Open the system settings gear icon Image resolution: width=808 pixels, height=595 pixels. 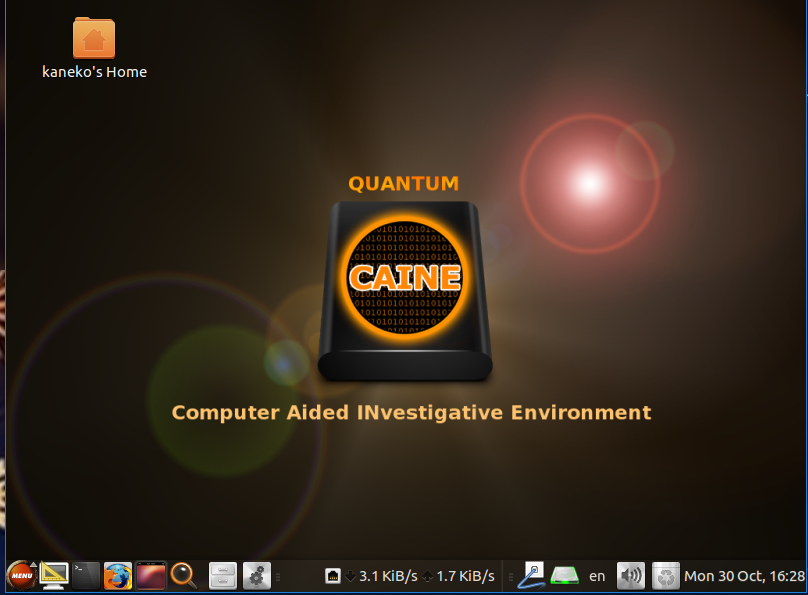pos(257,576)
